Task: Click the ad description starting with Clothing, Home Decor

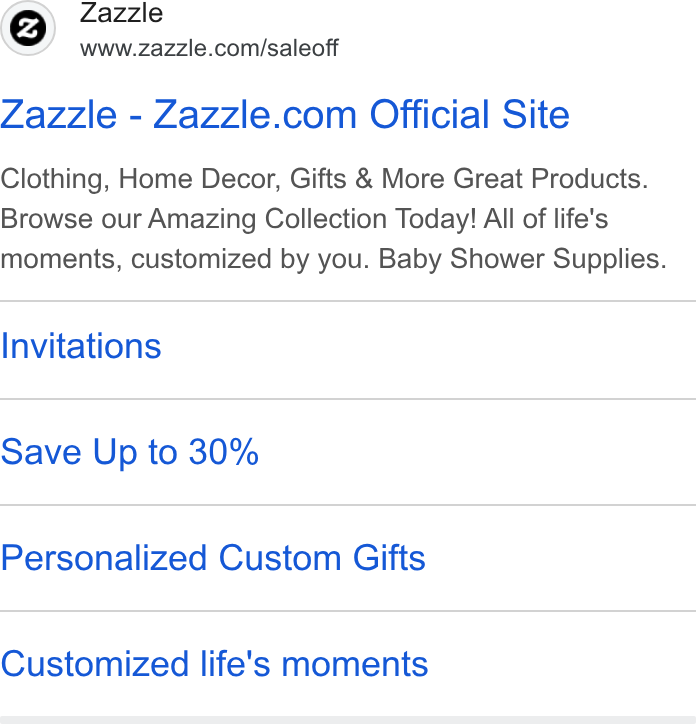Action: point(333,218)
